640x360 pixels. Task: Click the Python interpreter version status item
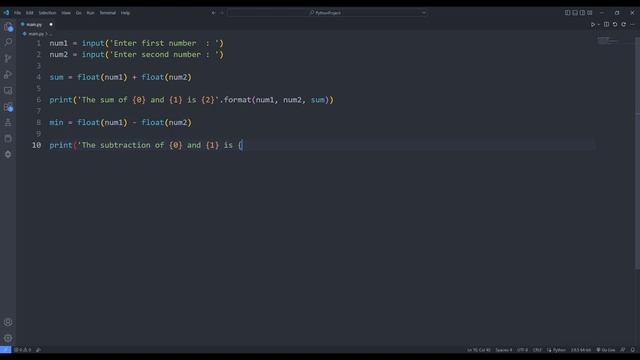coord(581,350)
